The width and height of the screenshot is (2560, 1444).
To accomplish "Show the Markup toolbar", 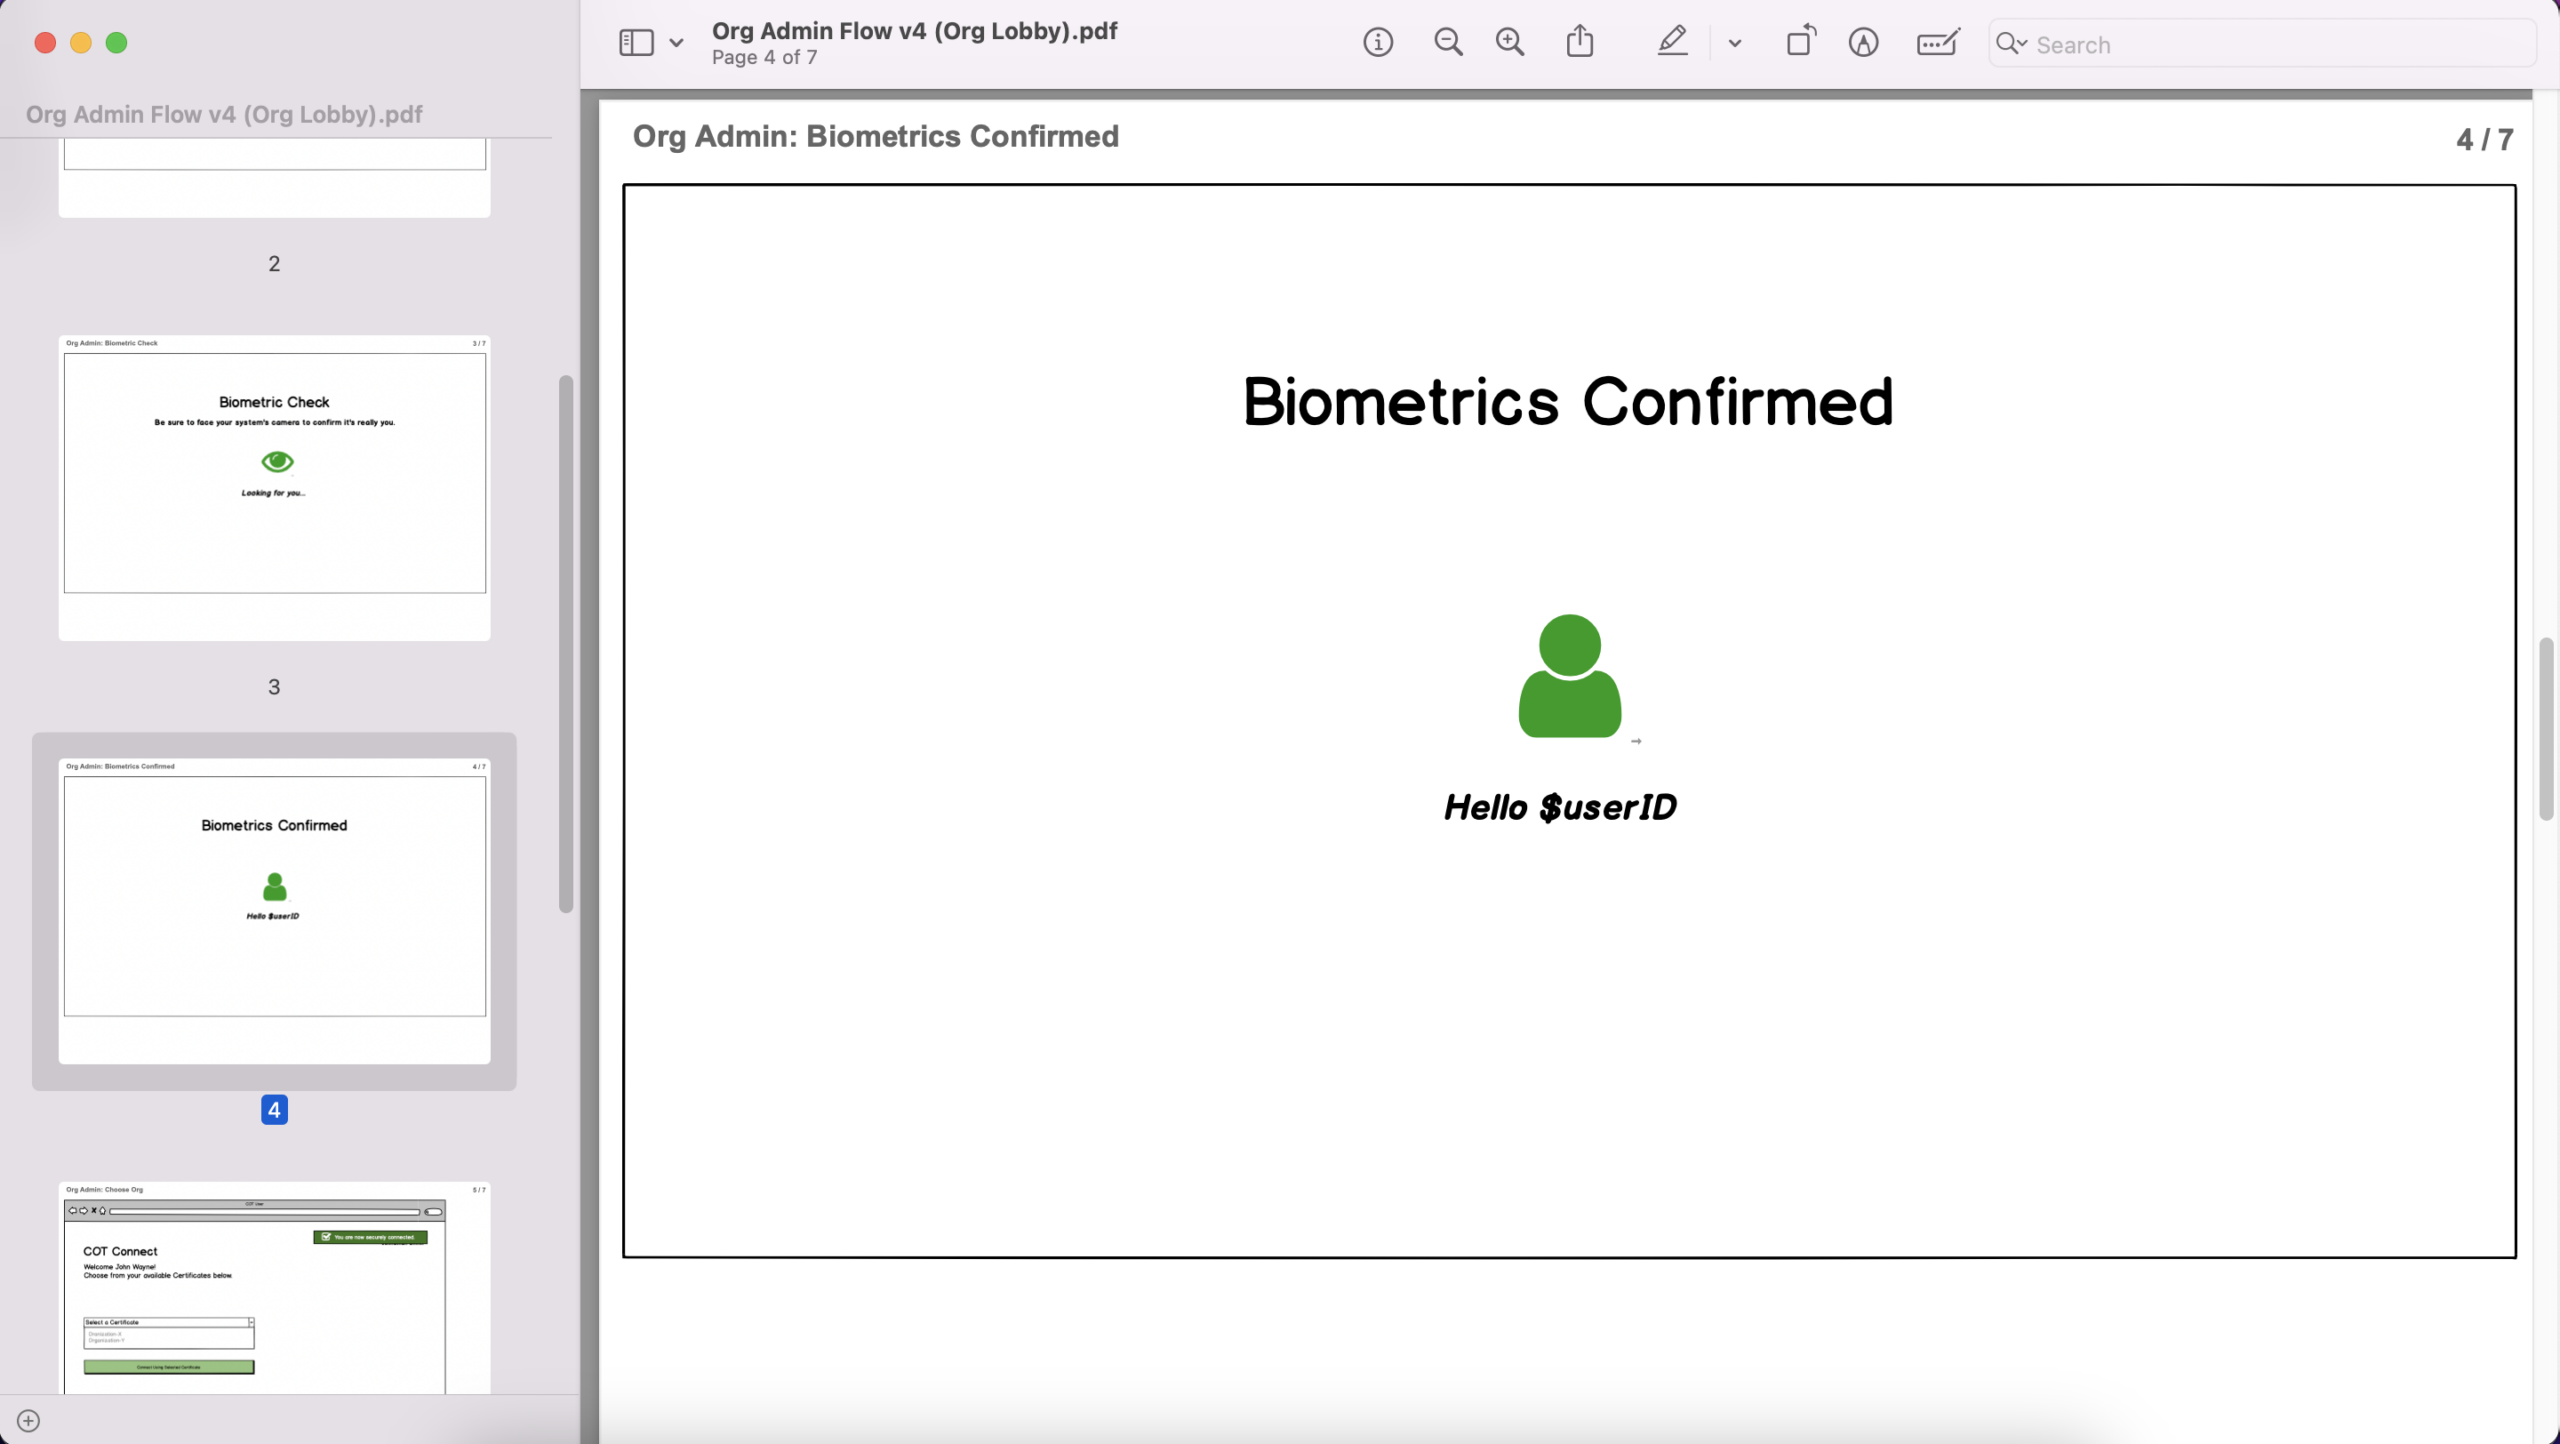I will [x=1863, y=43].
